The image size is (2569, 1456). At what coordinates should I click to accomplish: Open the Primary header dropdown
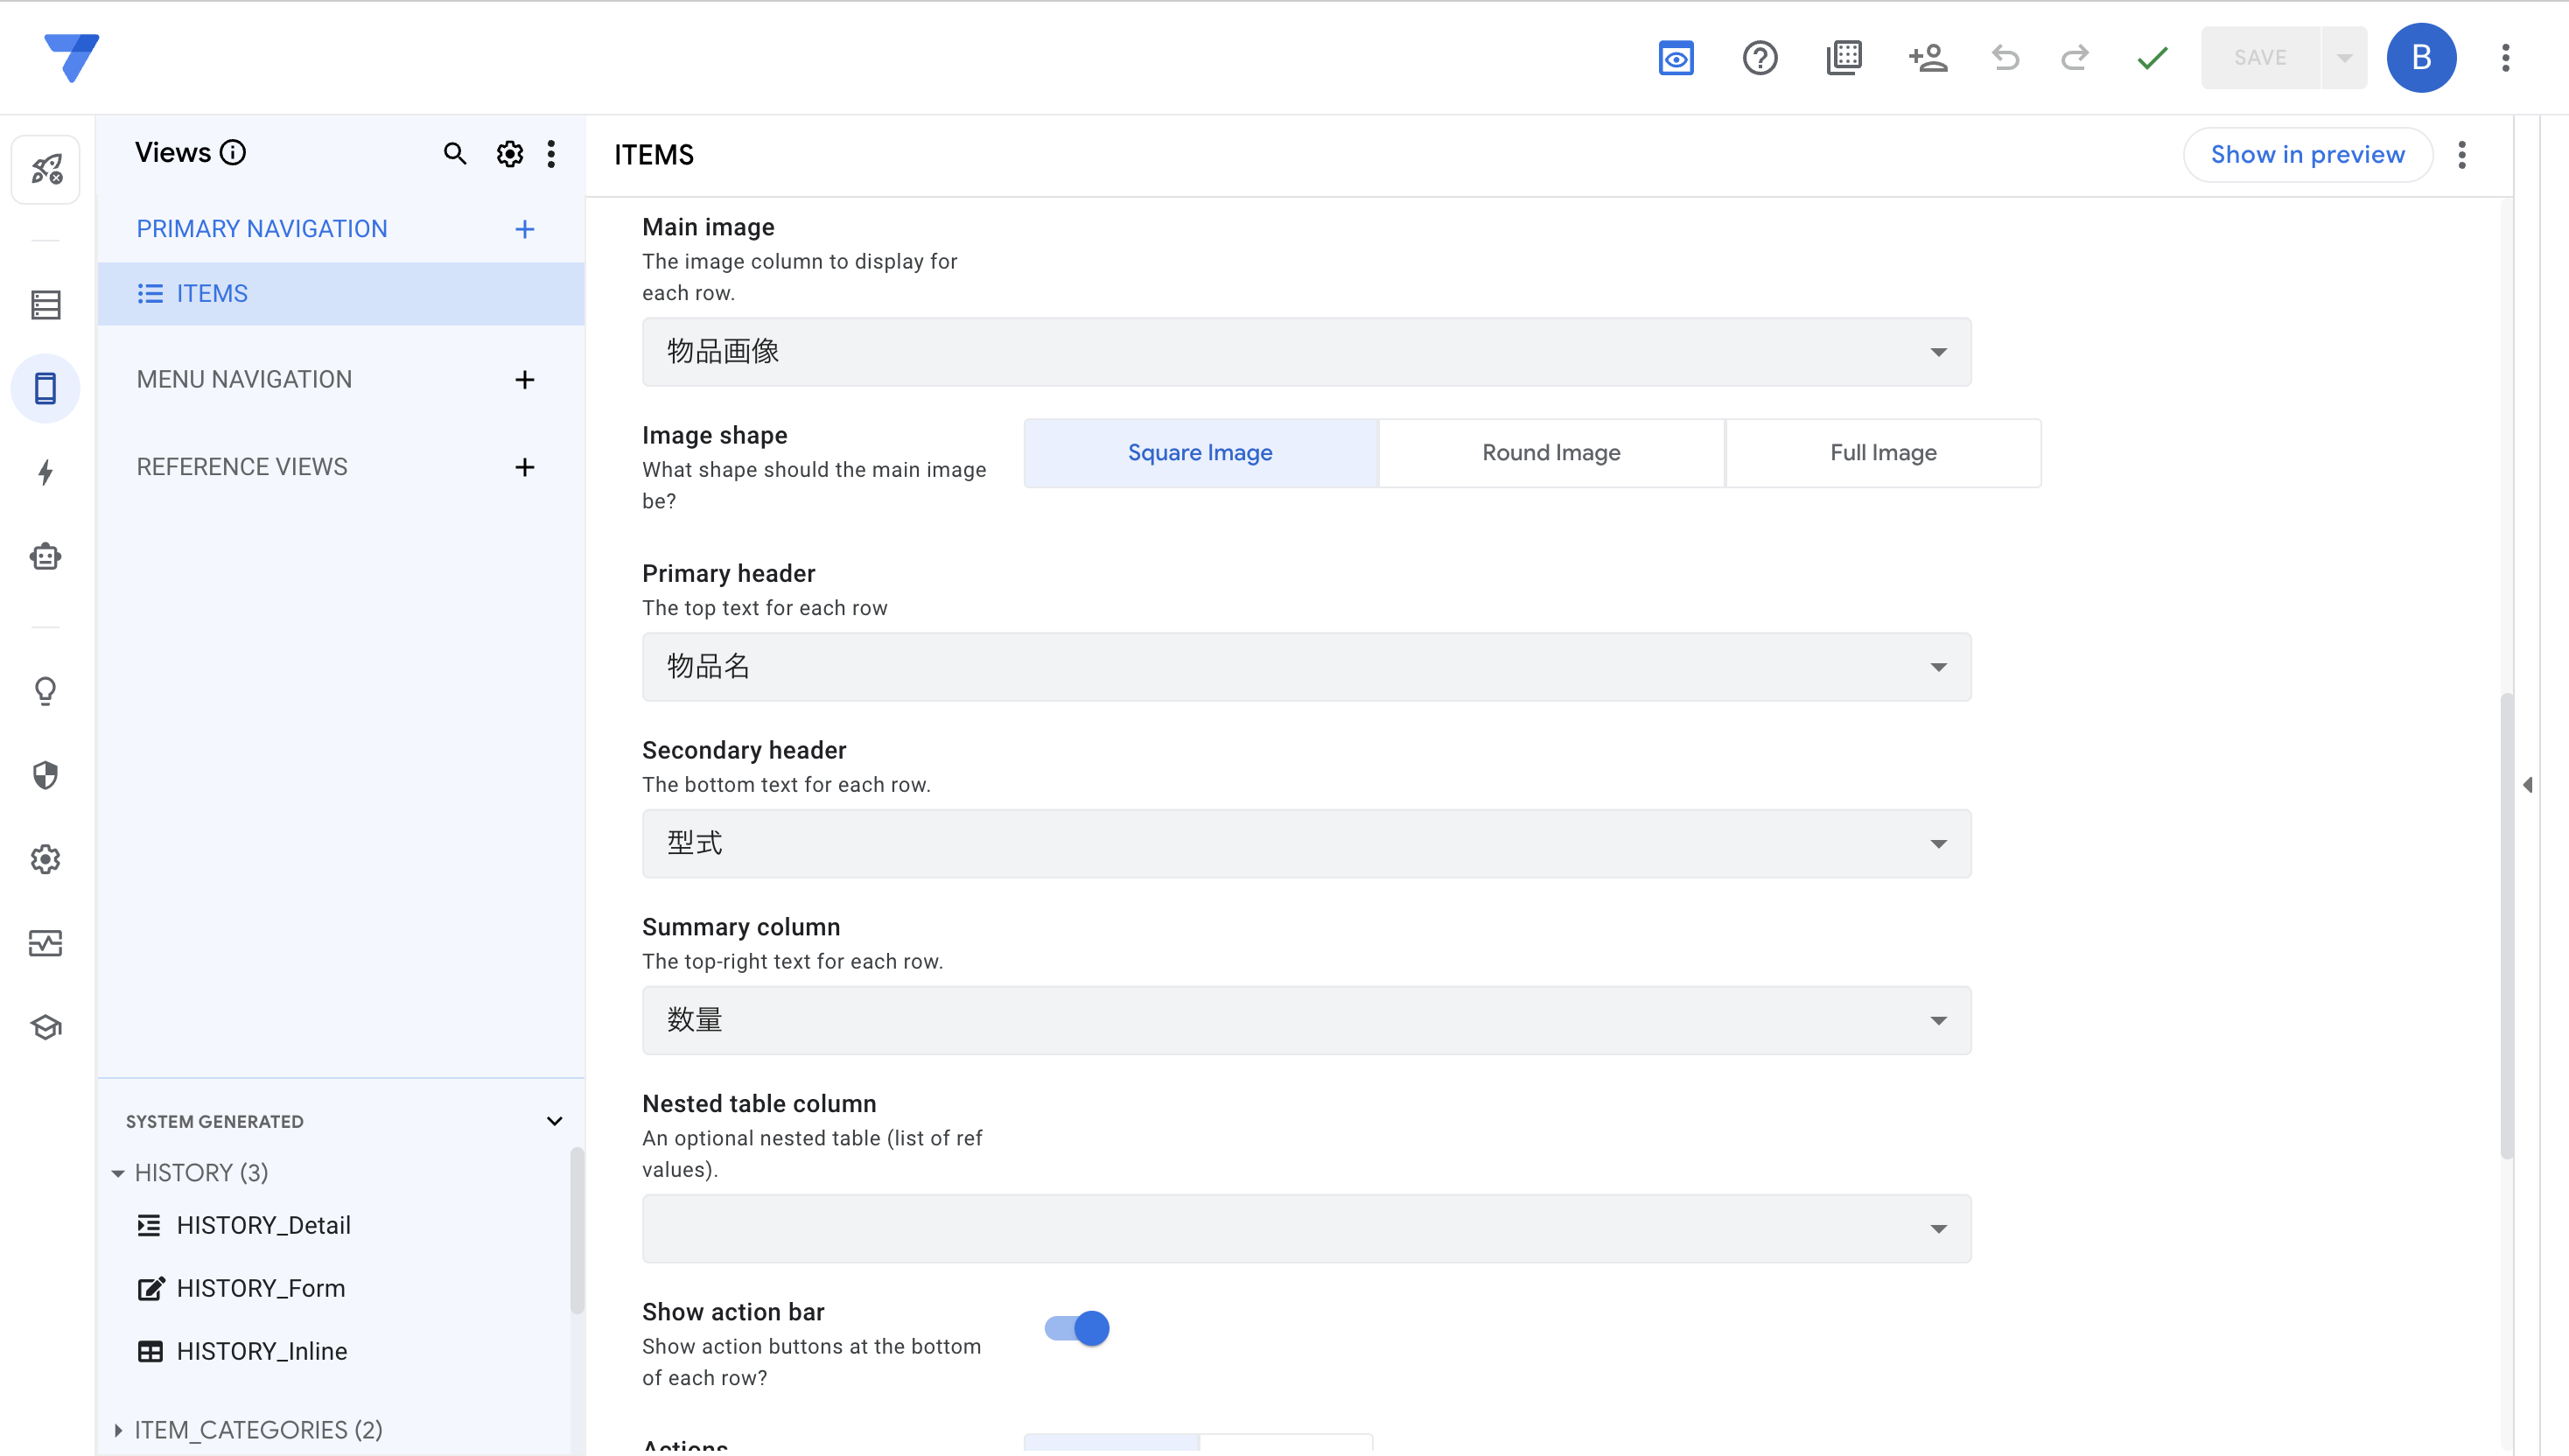(x=1306, y=667)
